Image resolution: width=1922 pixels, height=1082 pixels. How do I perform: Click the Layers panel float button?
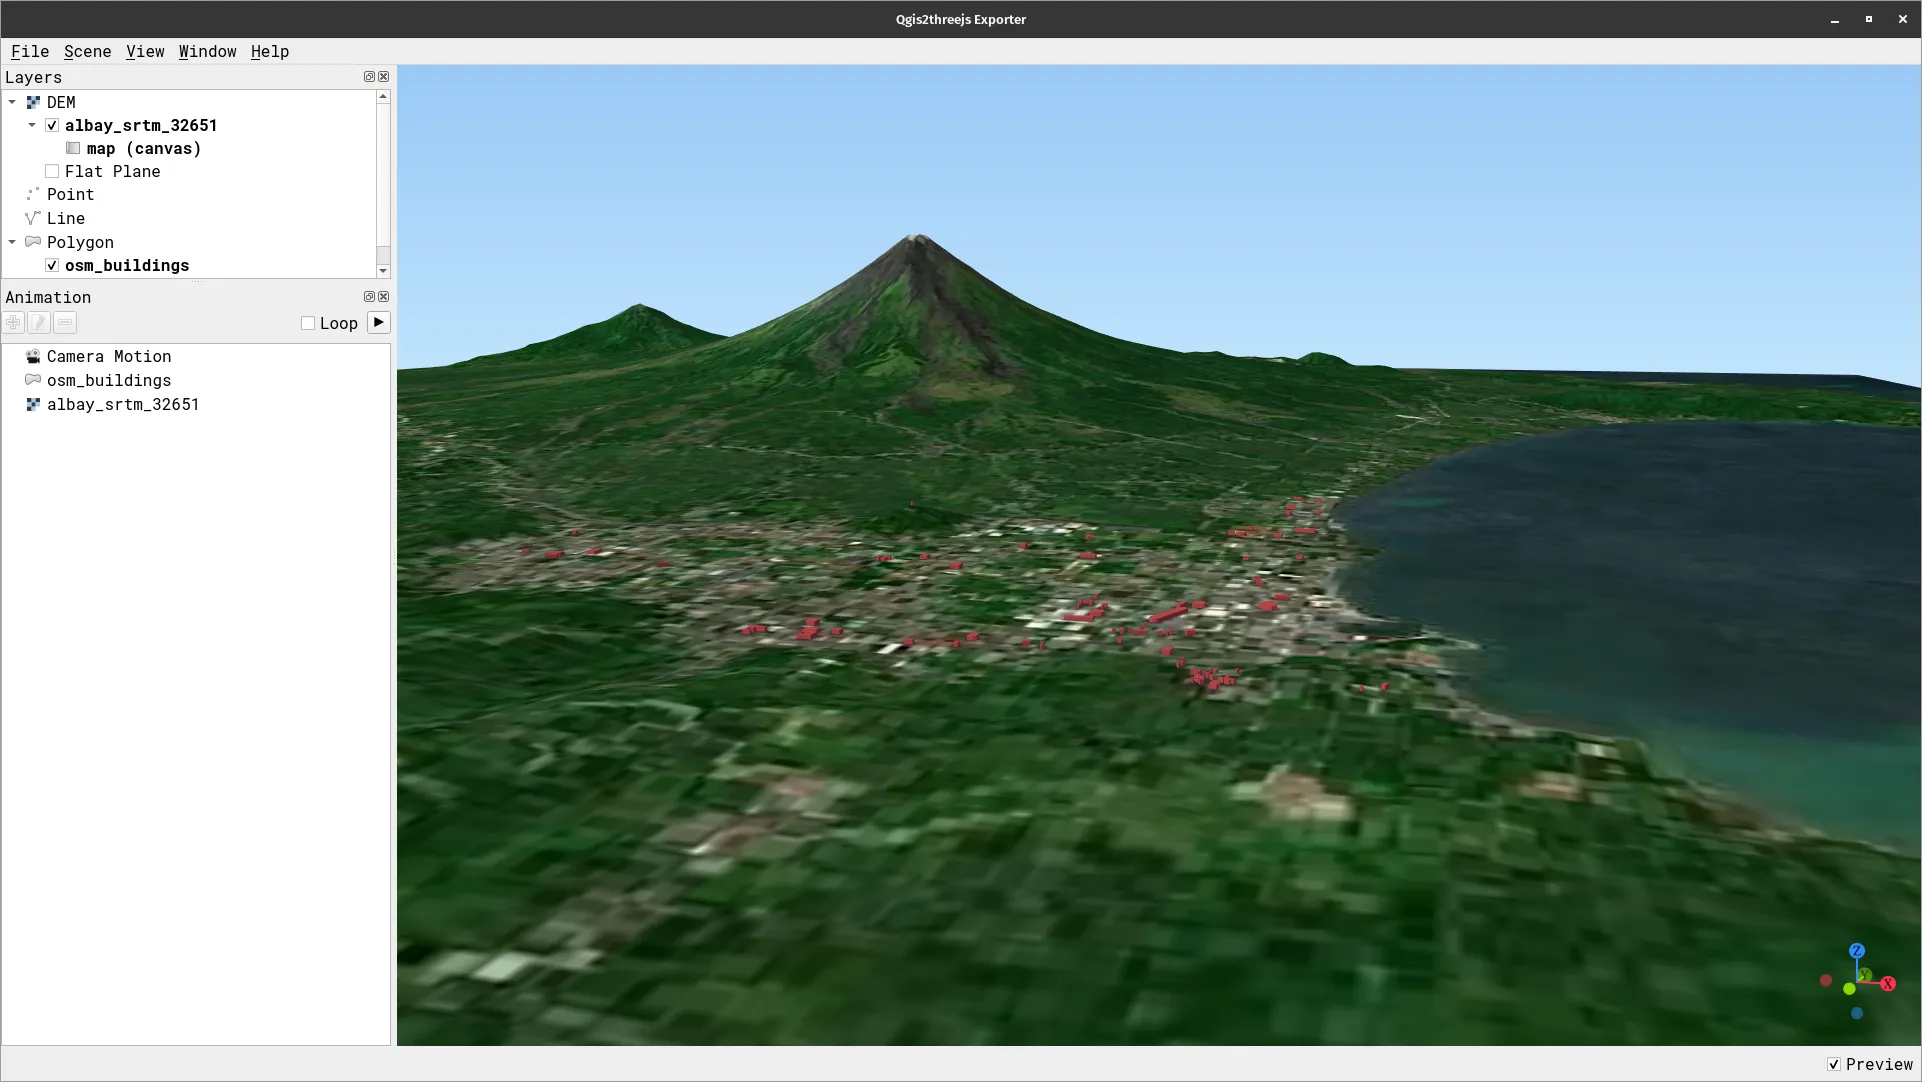point(368,77)
